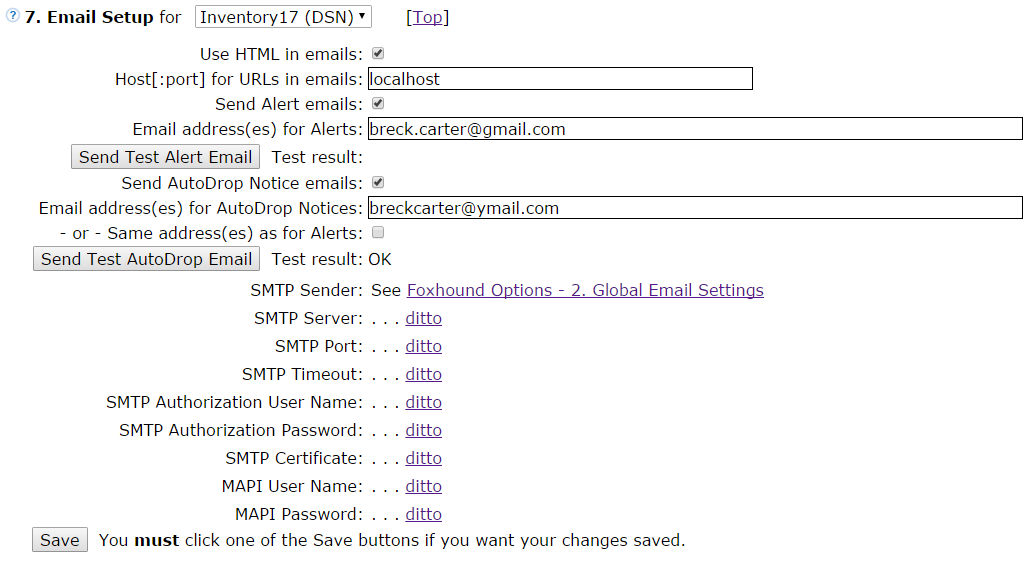Toggle Use HTML in emails checkbox
This screenshot has height=564, width=1035.
pyautogui.click(x=378, y=53)
